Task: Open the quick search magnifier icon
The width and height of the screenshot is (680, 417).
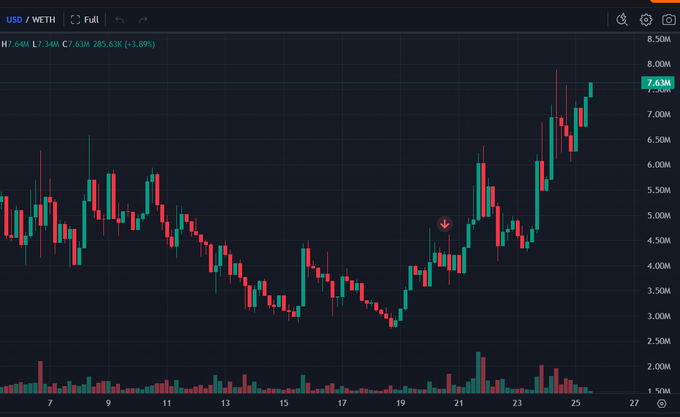Action: 622,20
